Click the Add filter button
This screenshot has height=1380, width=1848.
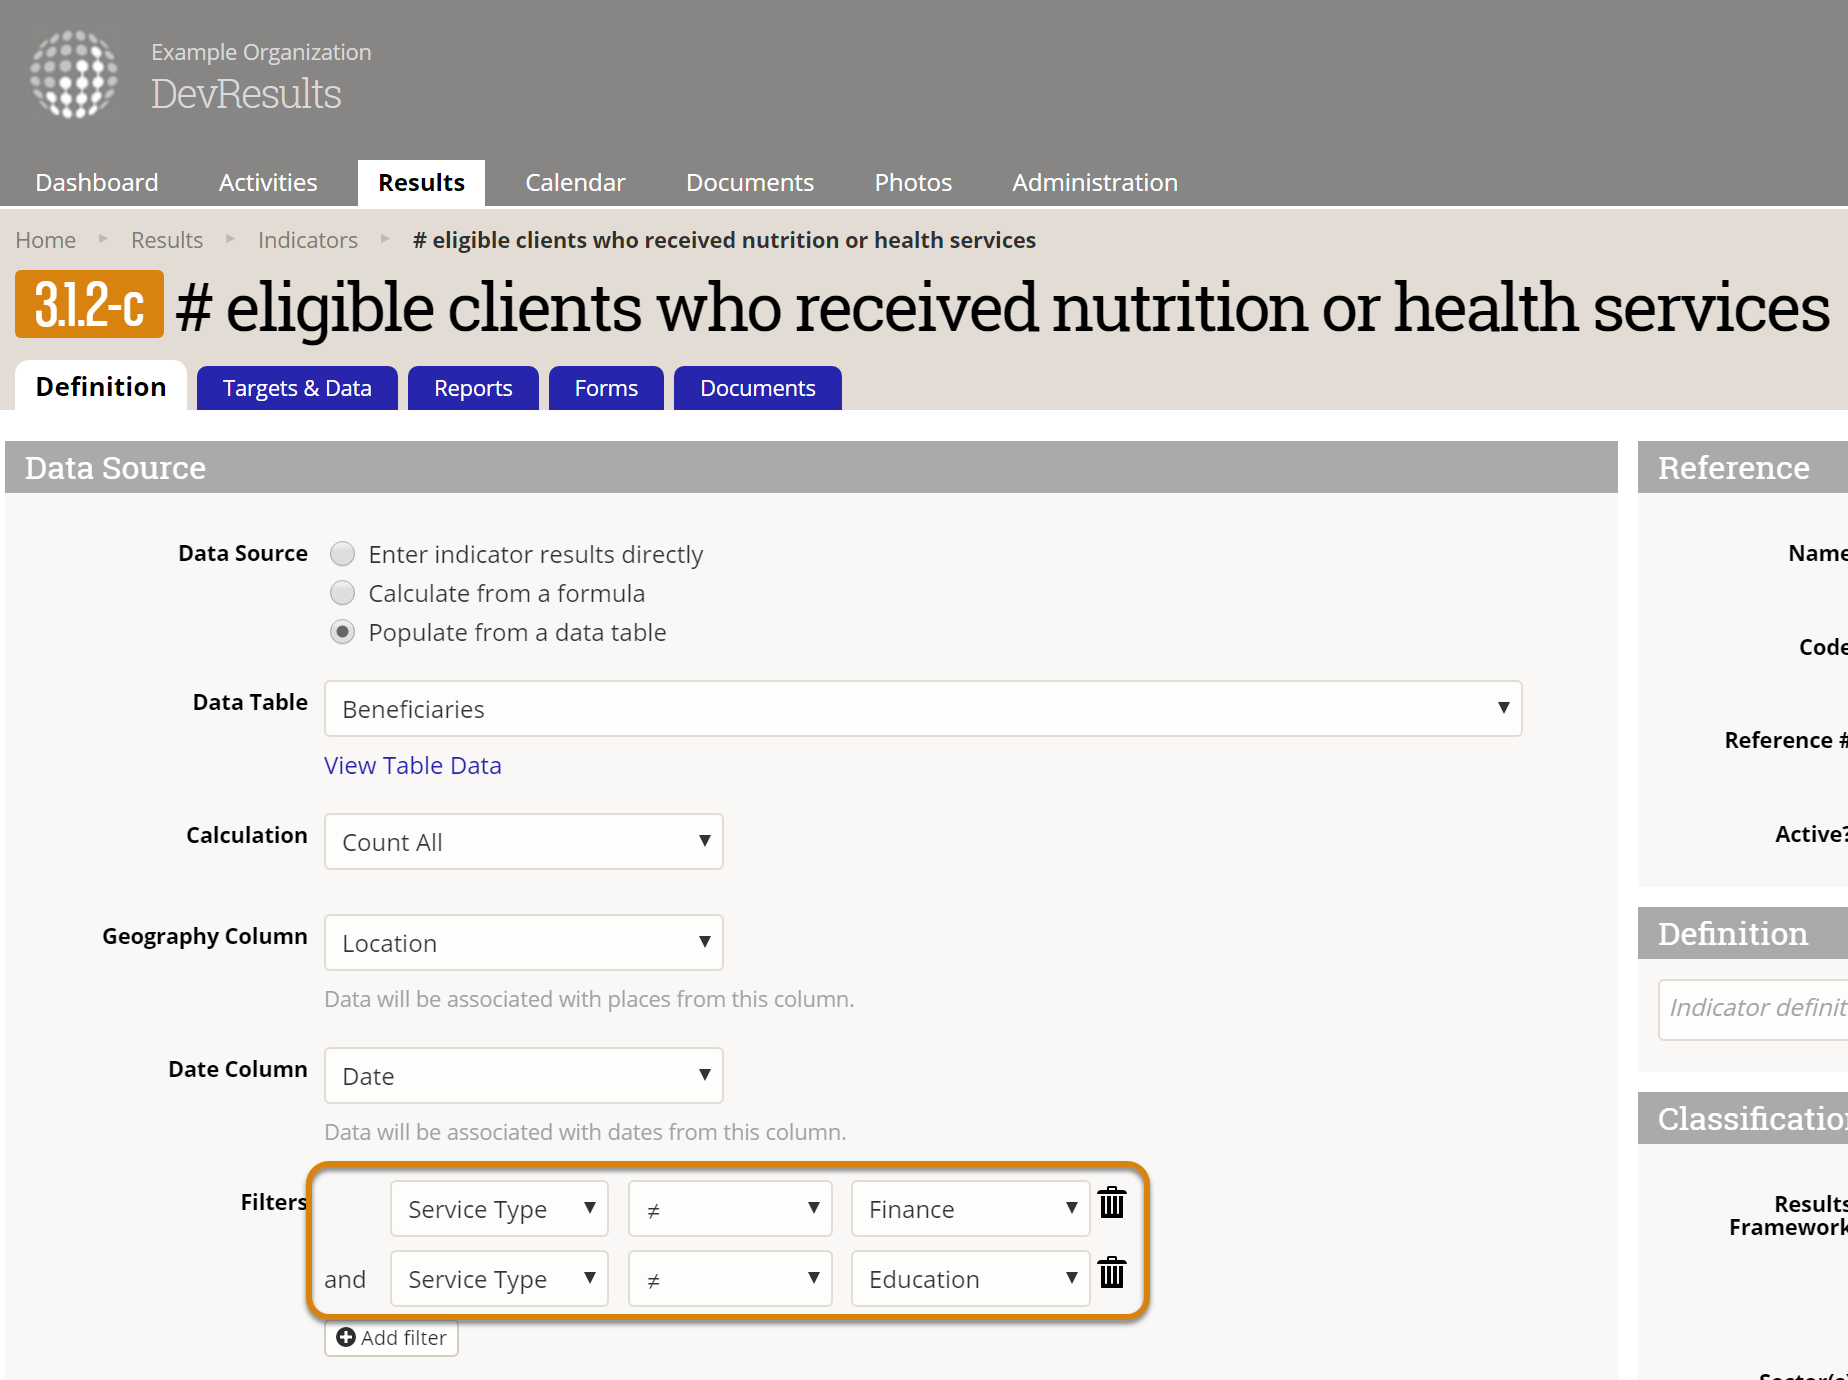click(391, 1338)
